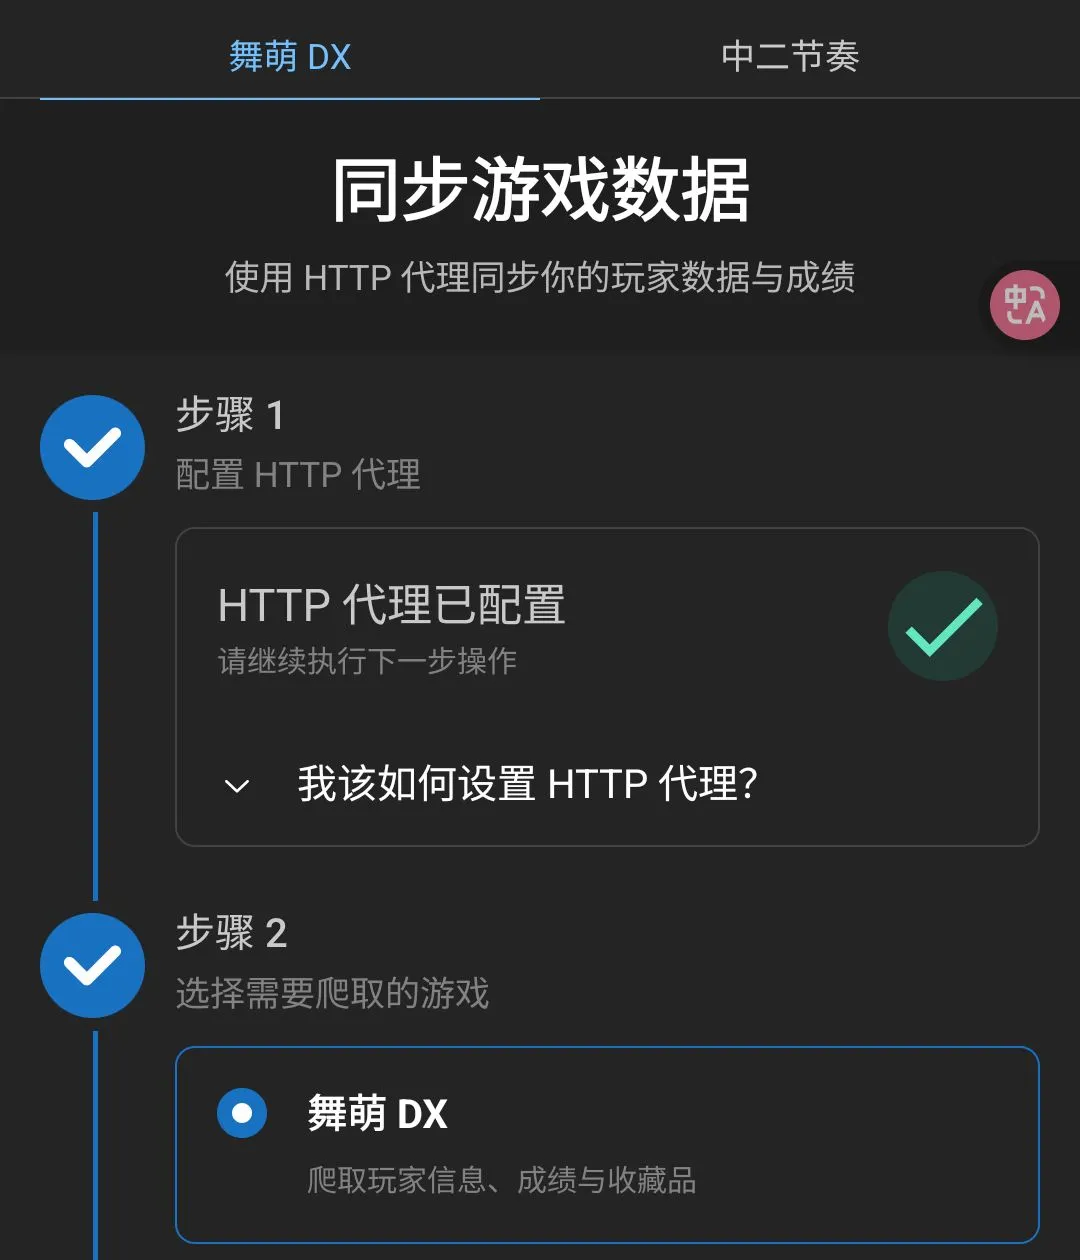Click the 请继续执行下一步操作 hint text
1080x1260 pixels.
point(367,661)
